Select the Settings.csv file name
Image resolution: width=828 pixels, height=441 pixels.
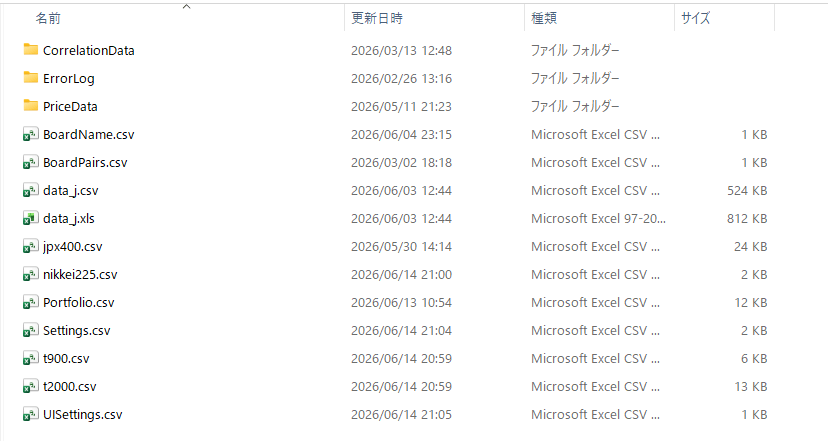pyautogui.click(x=77, y=331)
